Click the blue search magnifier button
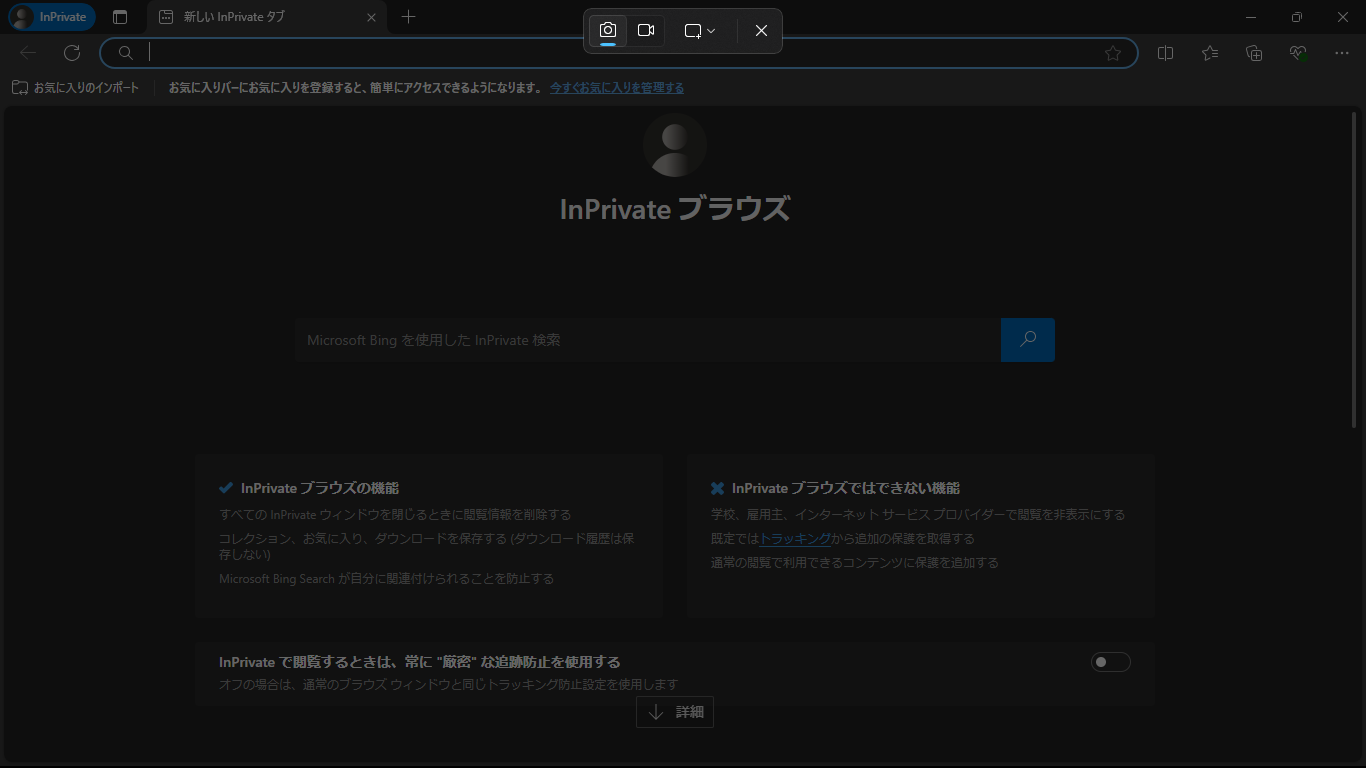 click(1028, 340)
